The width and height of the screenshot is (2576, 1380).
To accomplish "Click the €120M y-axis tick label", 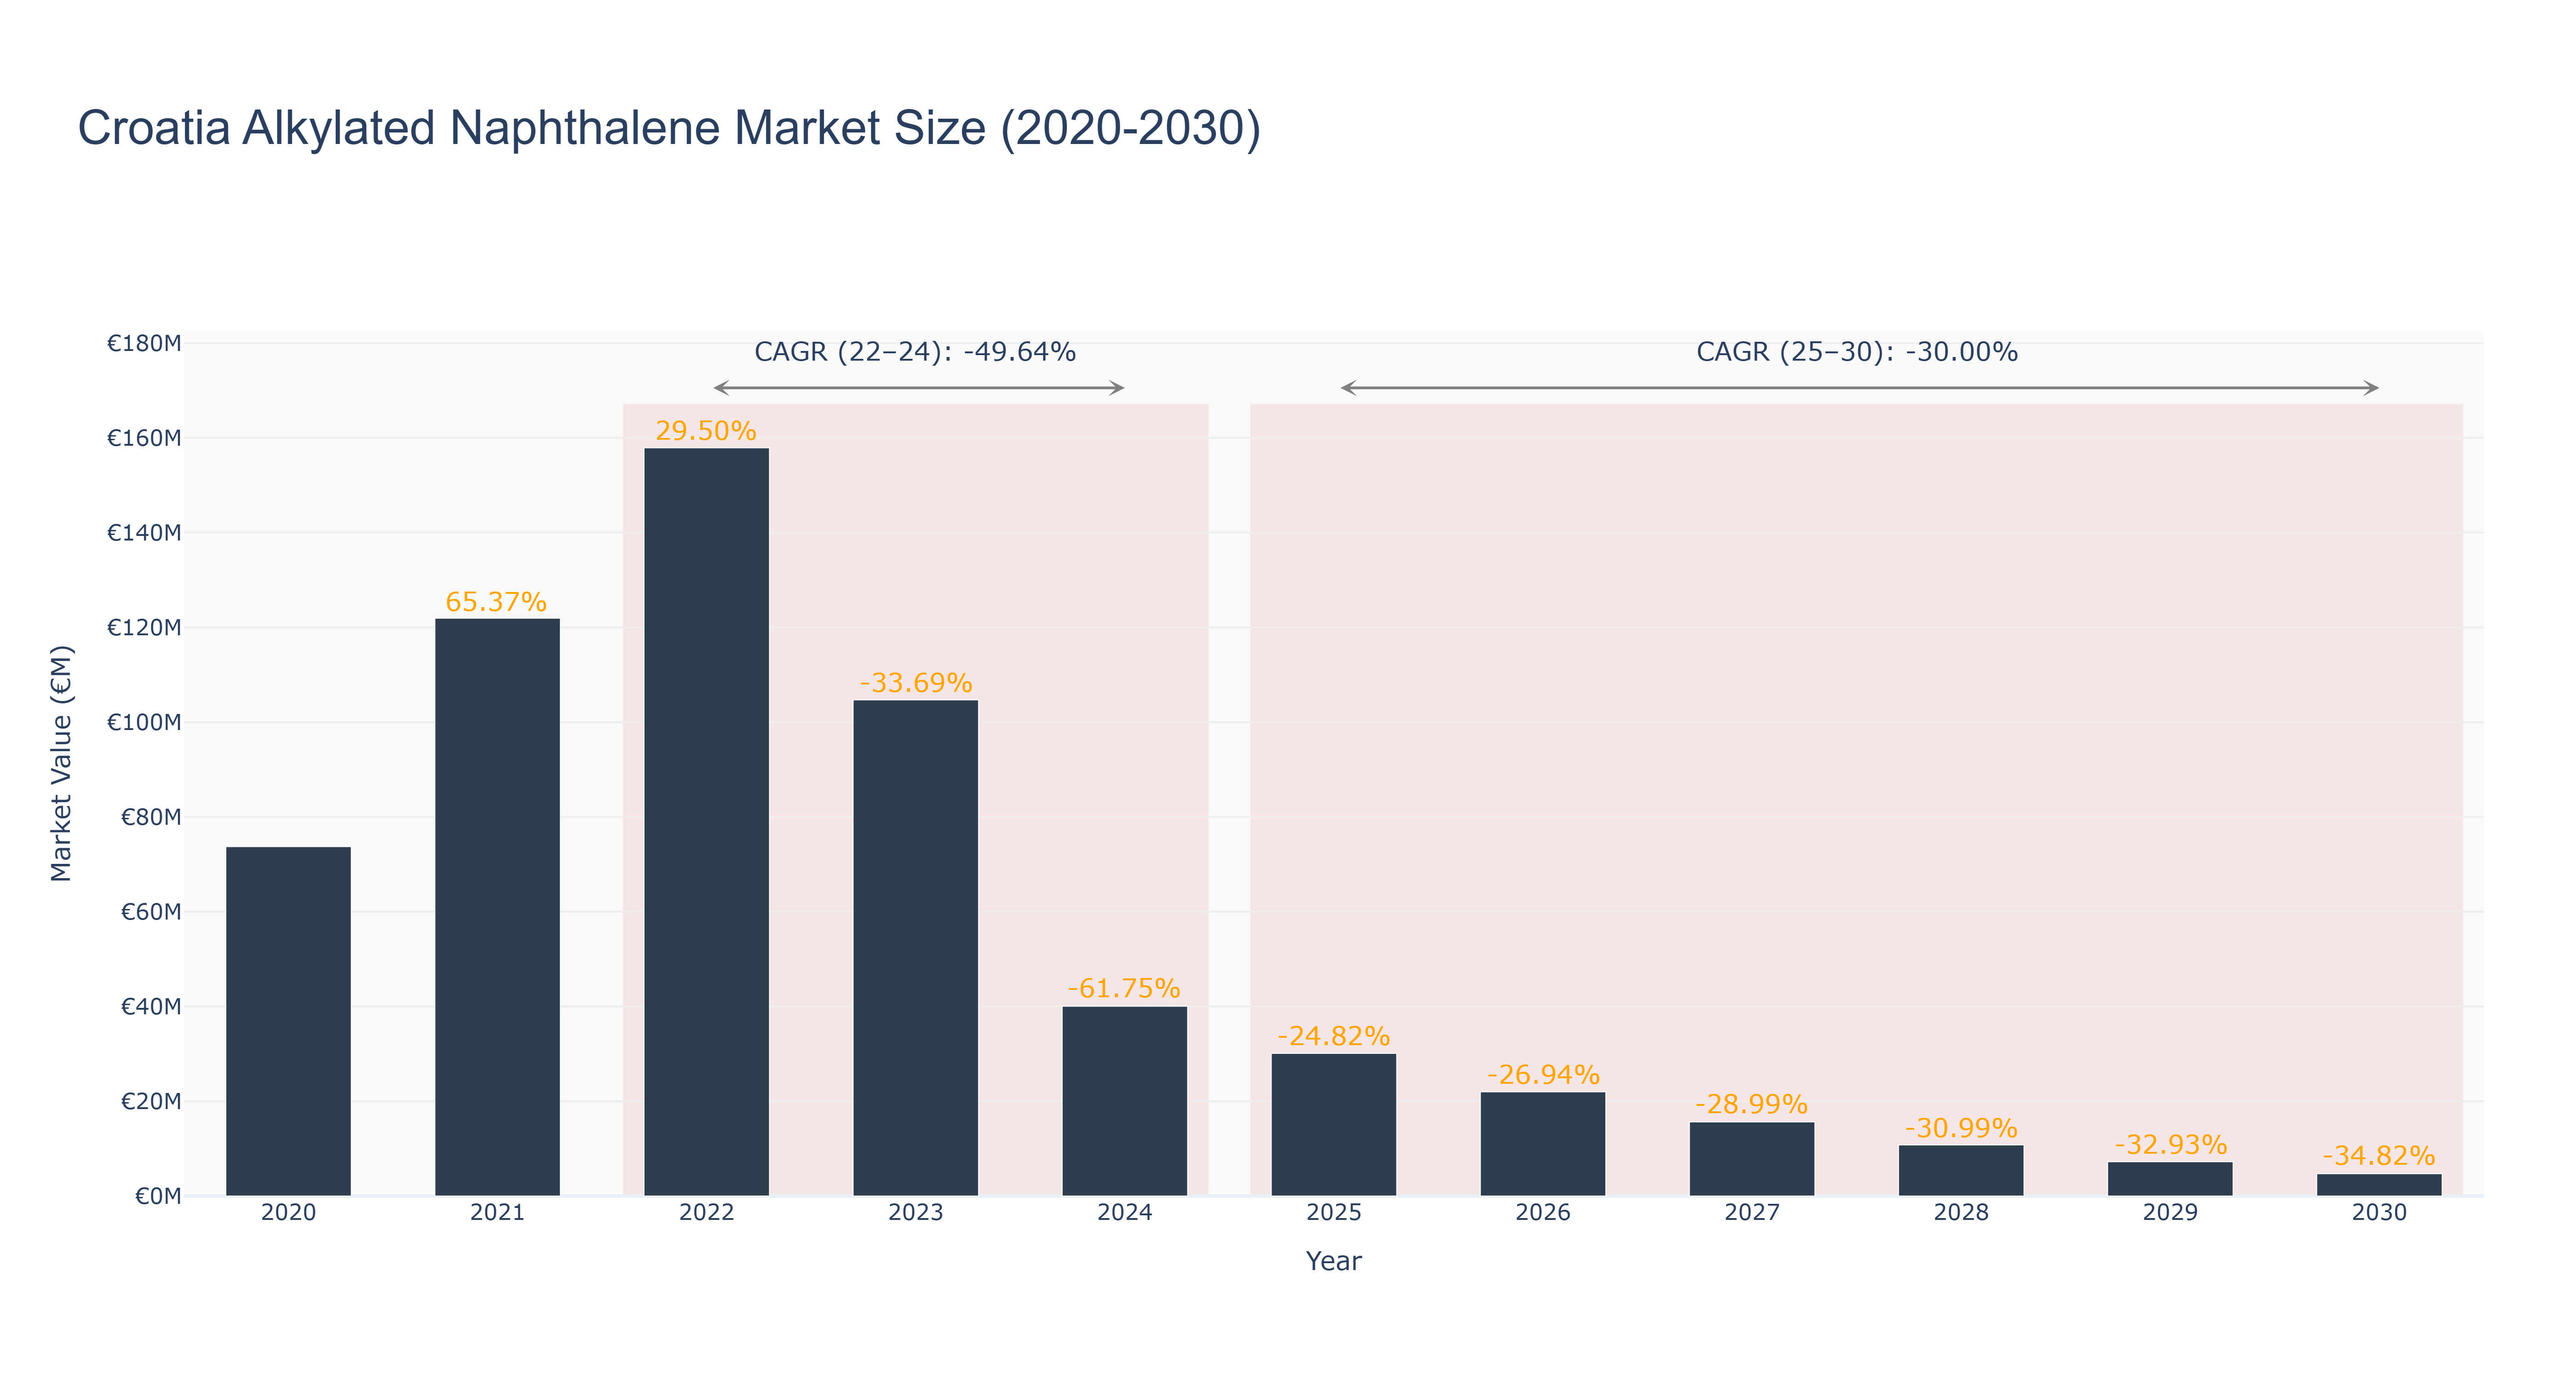I will point(144,628).
